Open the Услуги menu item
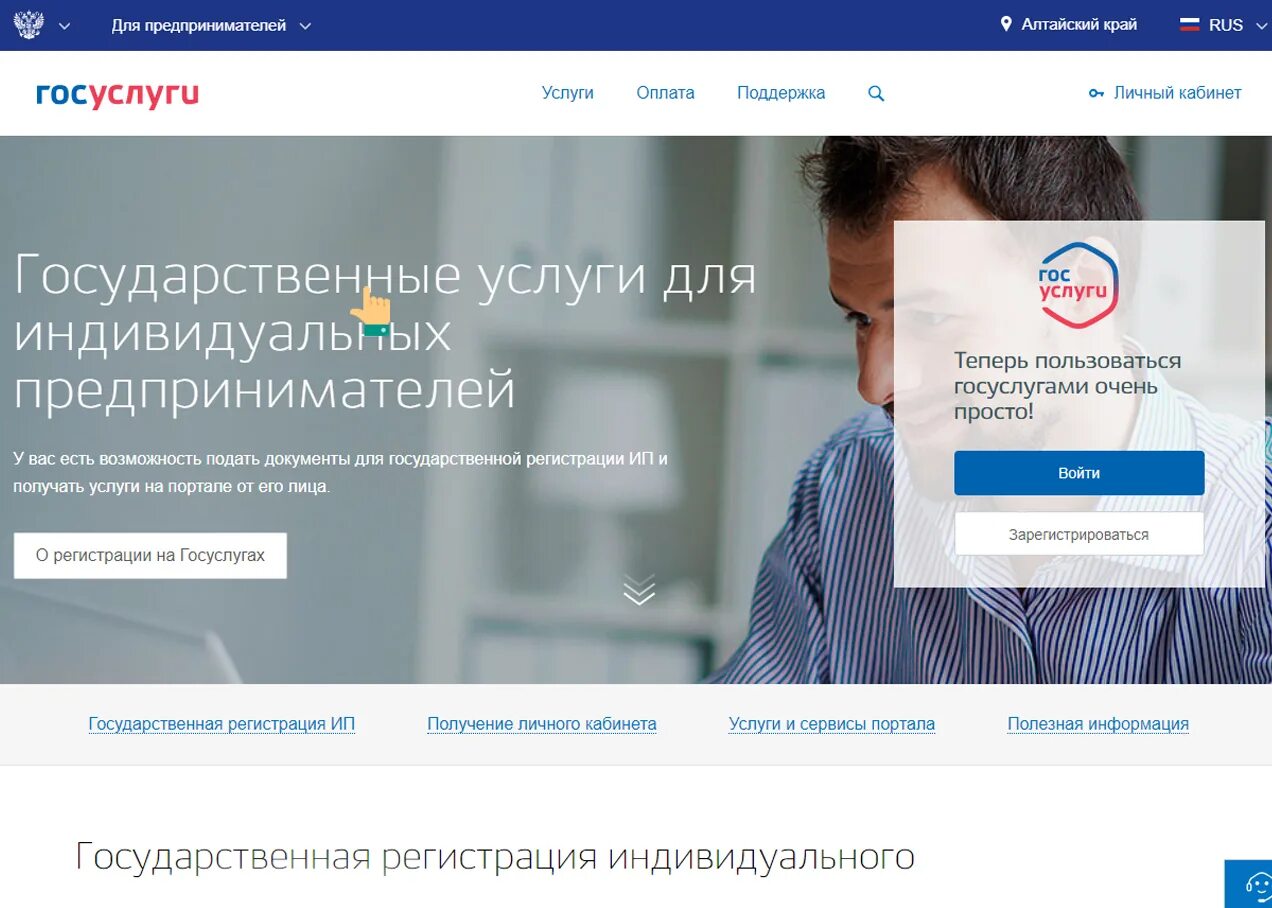 (x=568, y=93)
